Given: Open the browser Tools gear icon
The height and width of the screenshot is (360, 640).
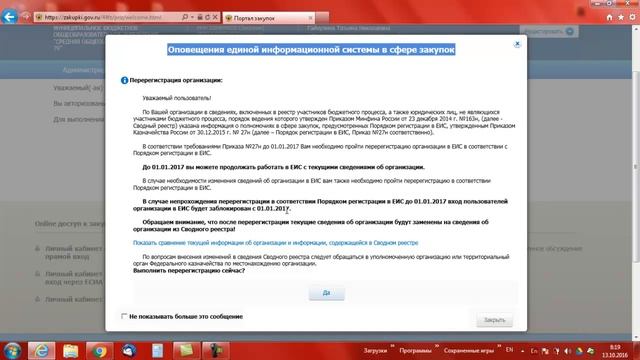Looking at the screenshot, I should 632,17.
